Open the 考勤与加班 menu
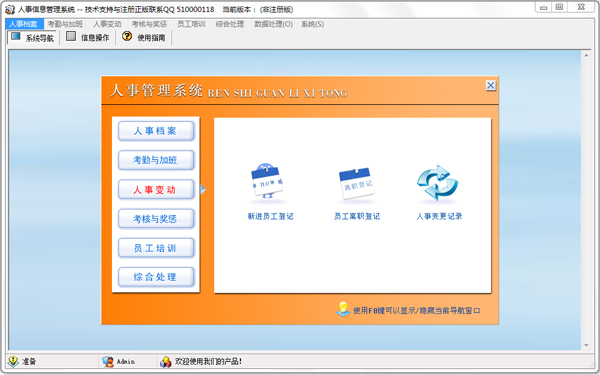Image resolution: width=600 pixels, height=375 pixels. click(x=65, y=24)
